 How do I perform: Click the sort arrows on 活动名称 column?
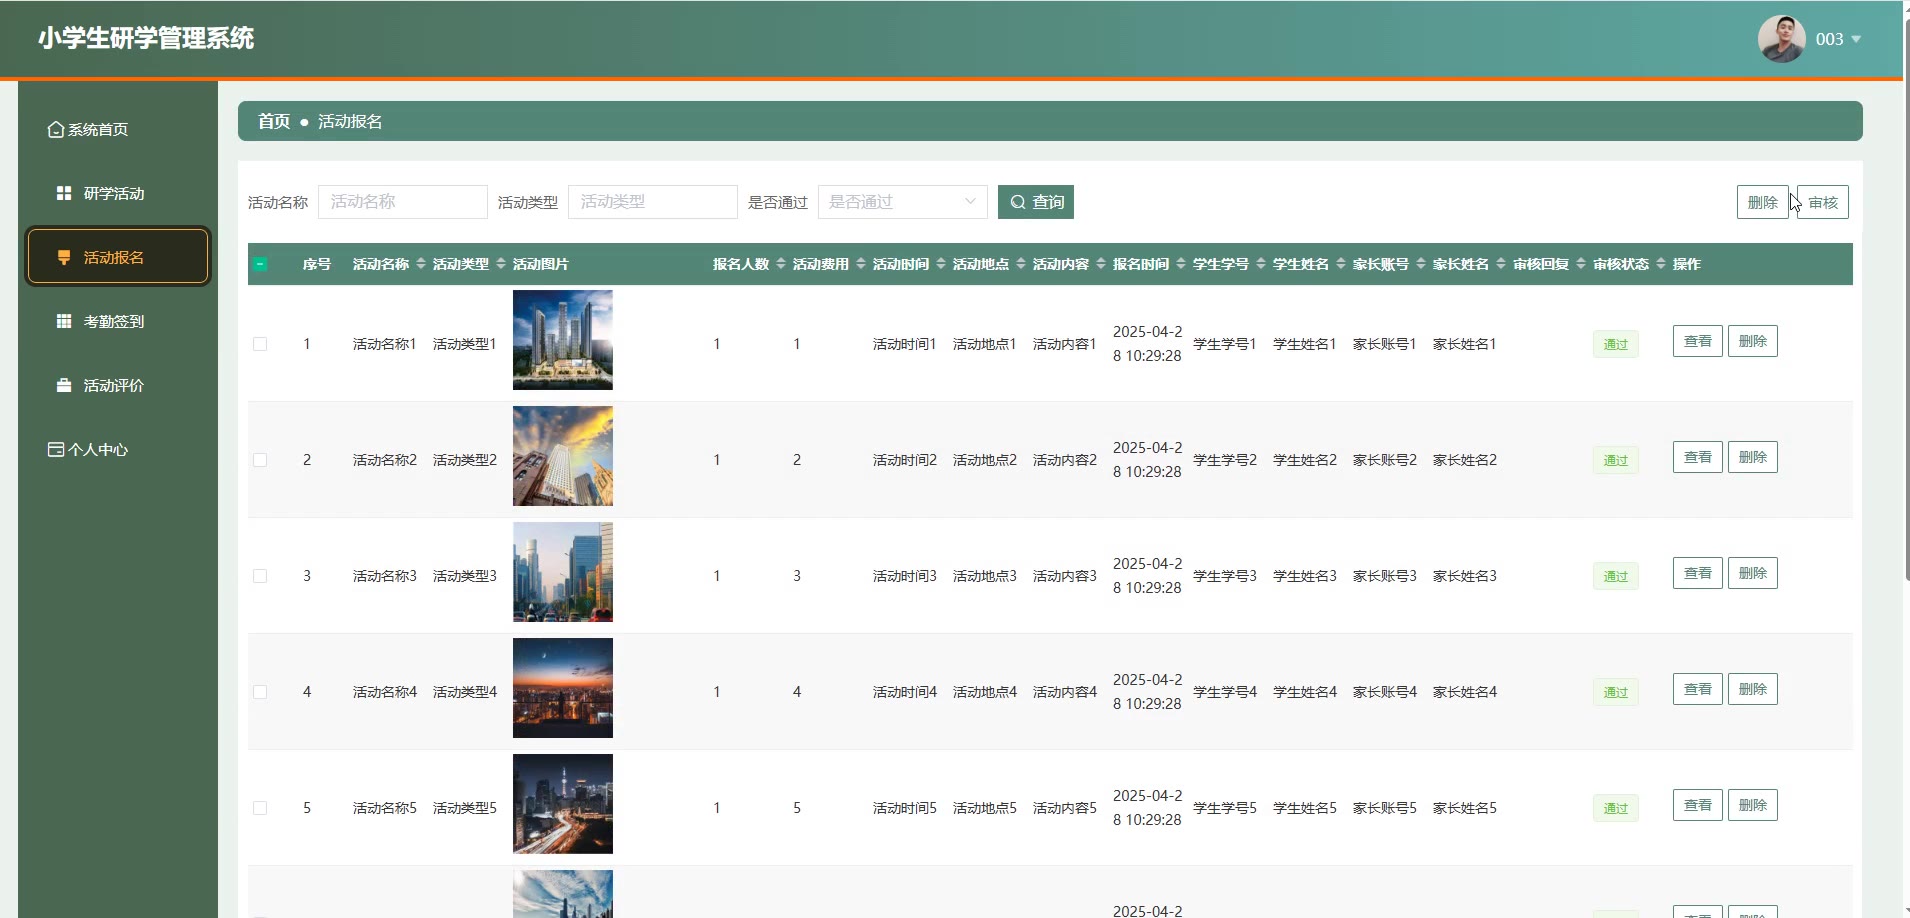pos(421,264)
